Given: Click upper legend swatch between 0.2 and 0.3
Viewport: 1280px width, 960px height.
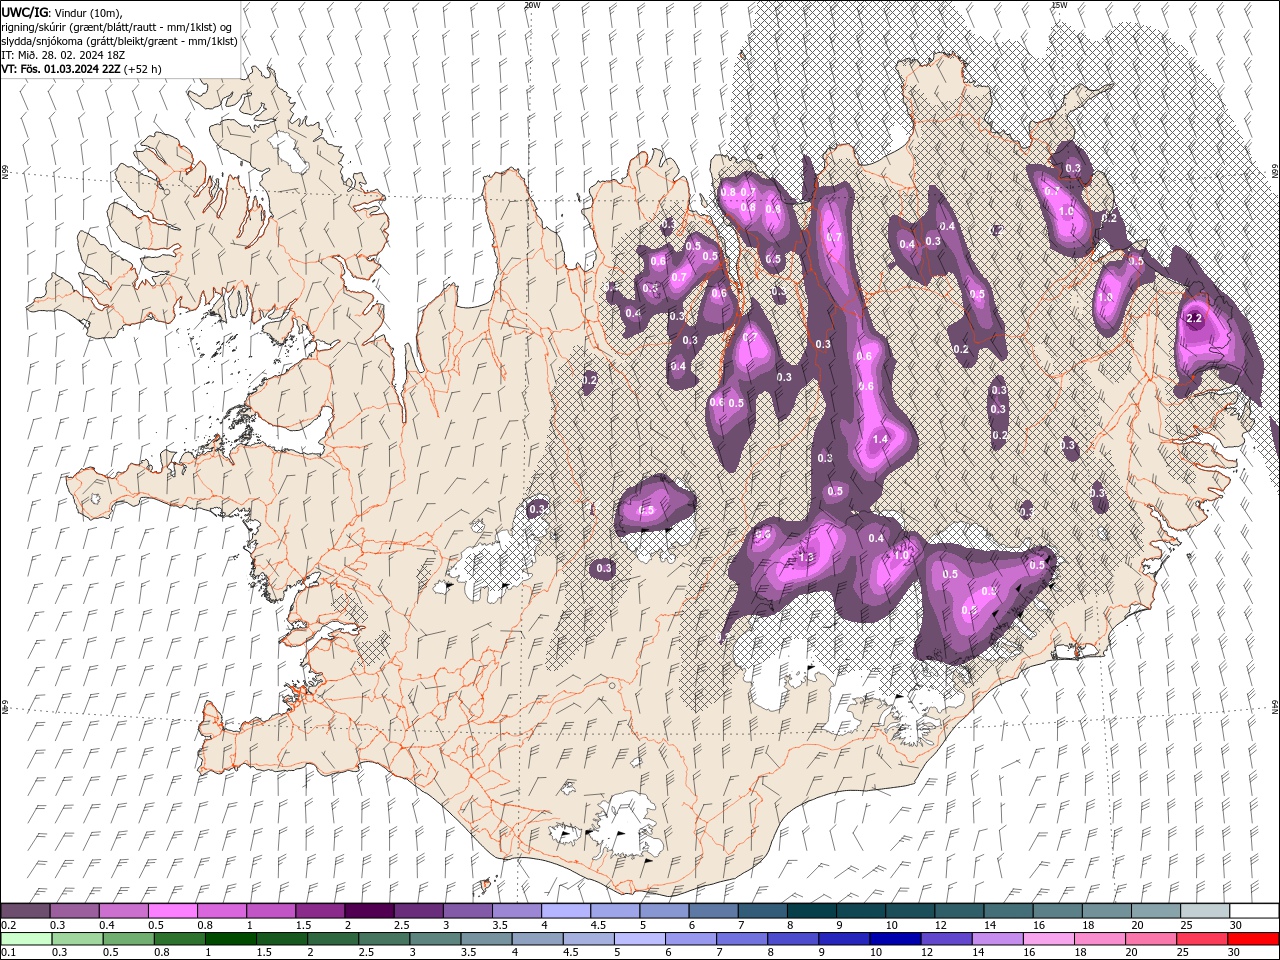Looking at the screenshot, I should click(x=25, y=911).
